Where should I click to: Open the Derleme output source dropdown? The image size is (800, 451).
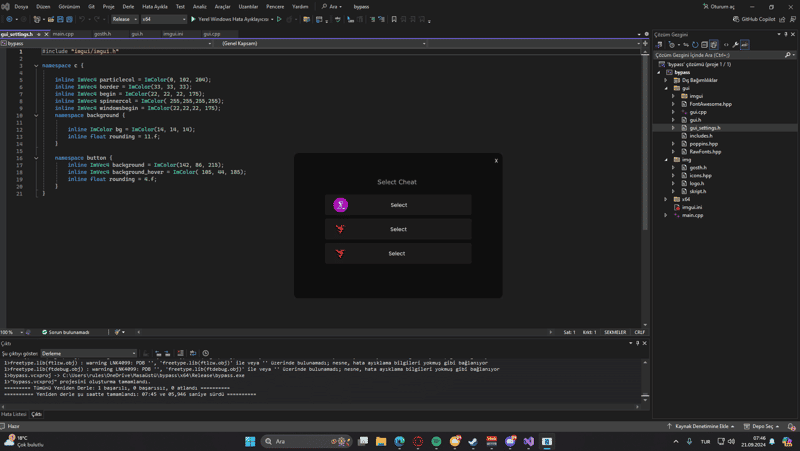pyautogui.click(x=89, y=353)
